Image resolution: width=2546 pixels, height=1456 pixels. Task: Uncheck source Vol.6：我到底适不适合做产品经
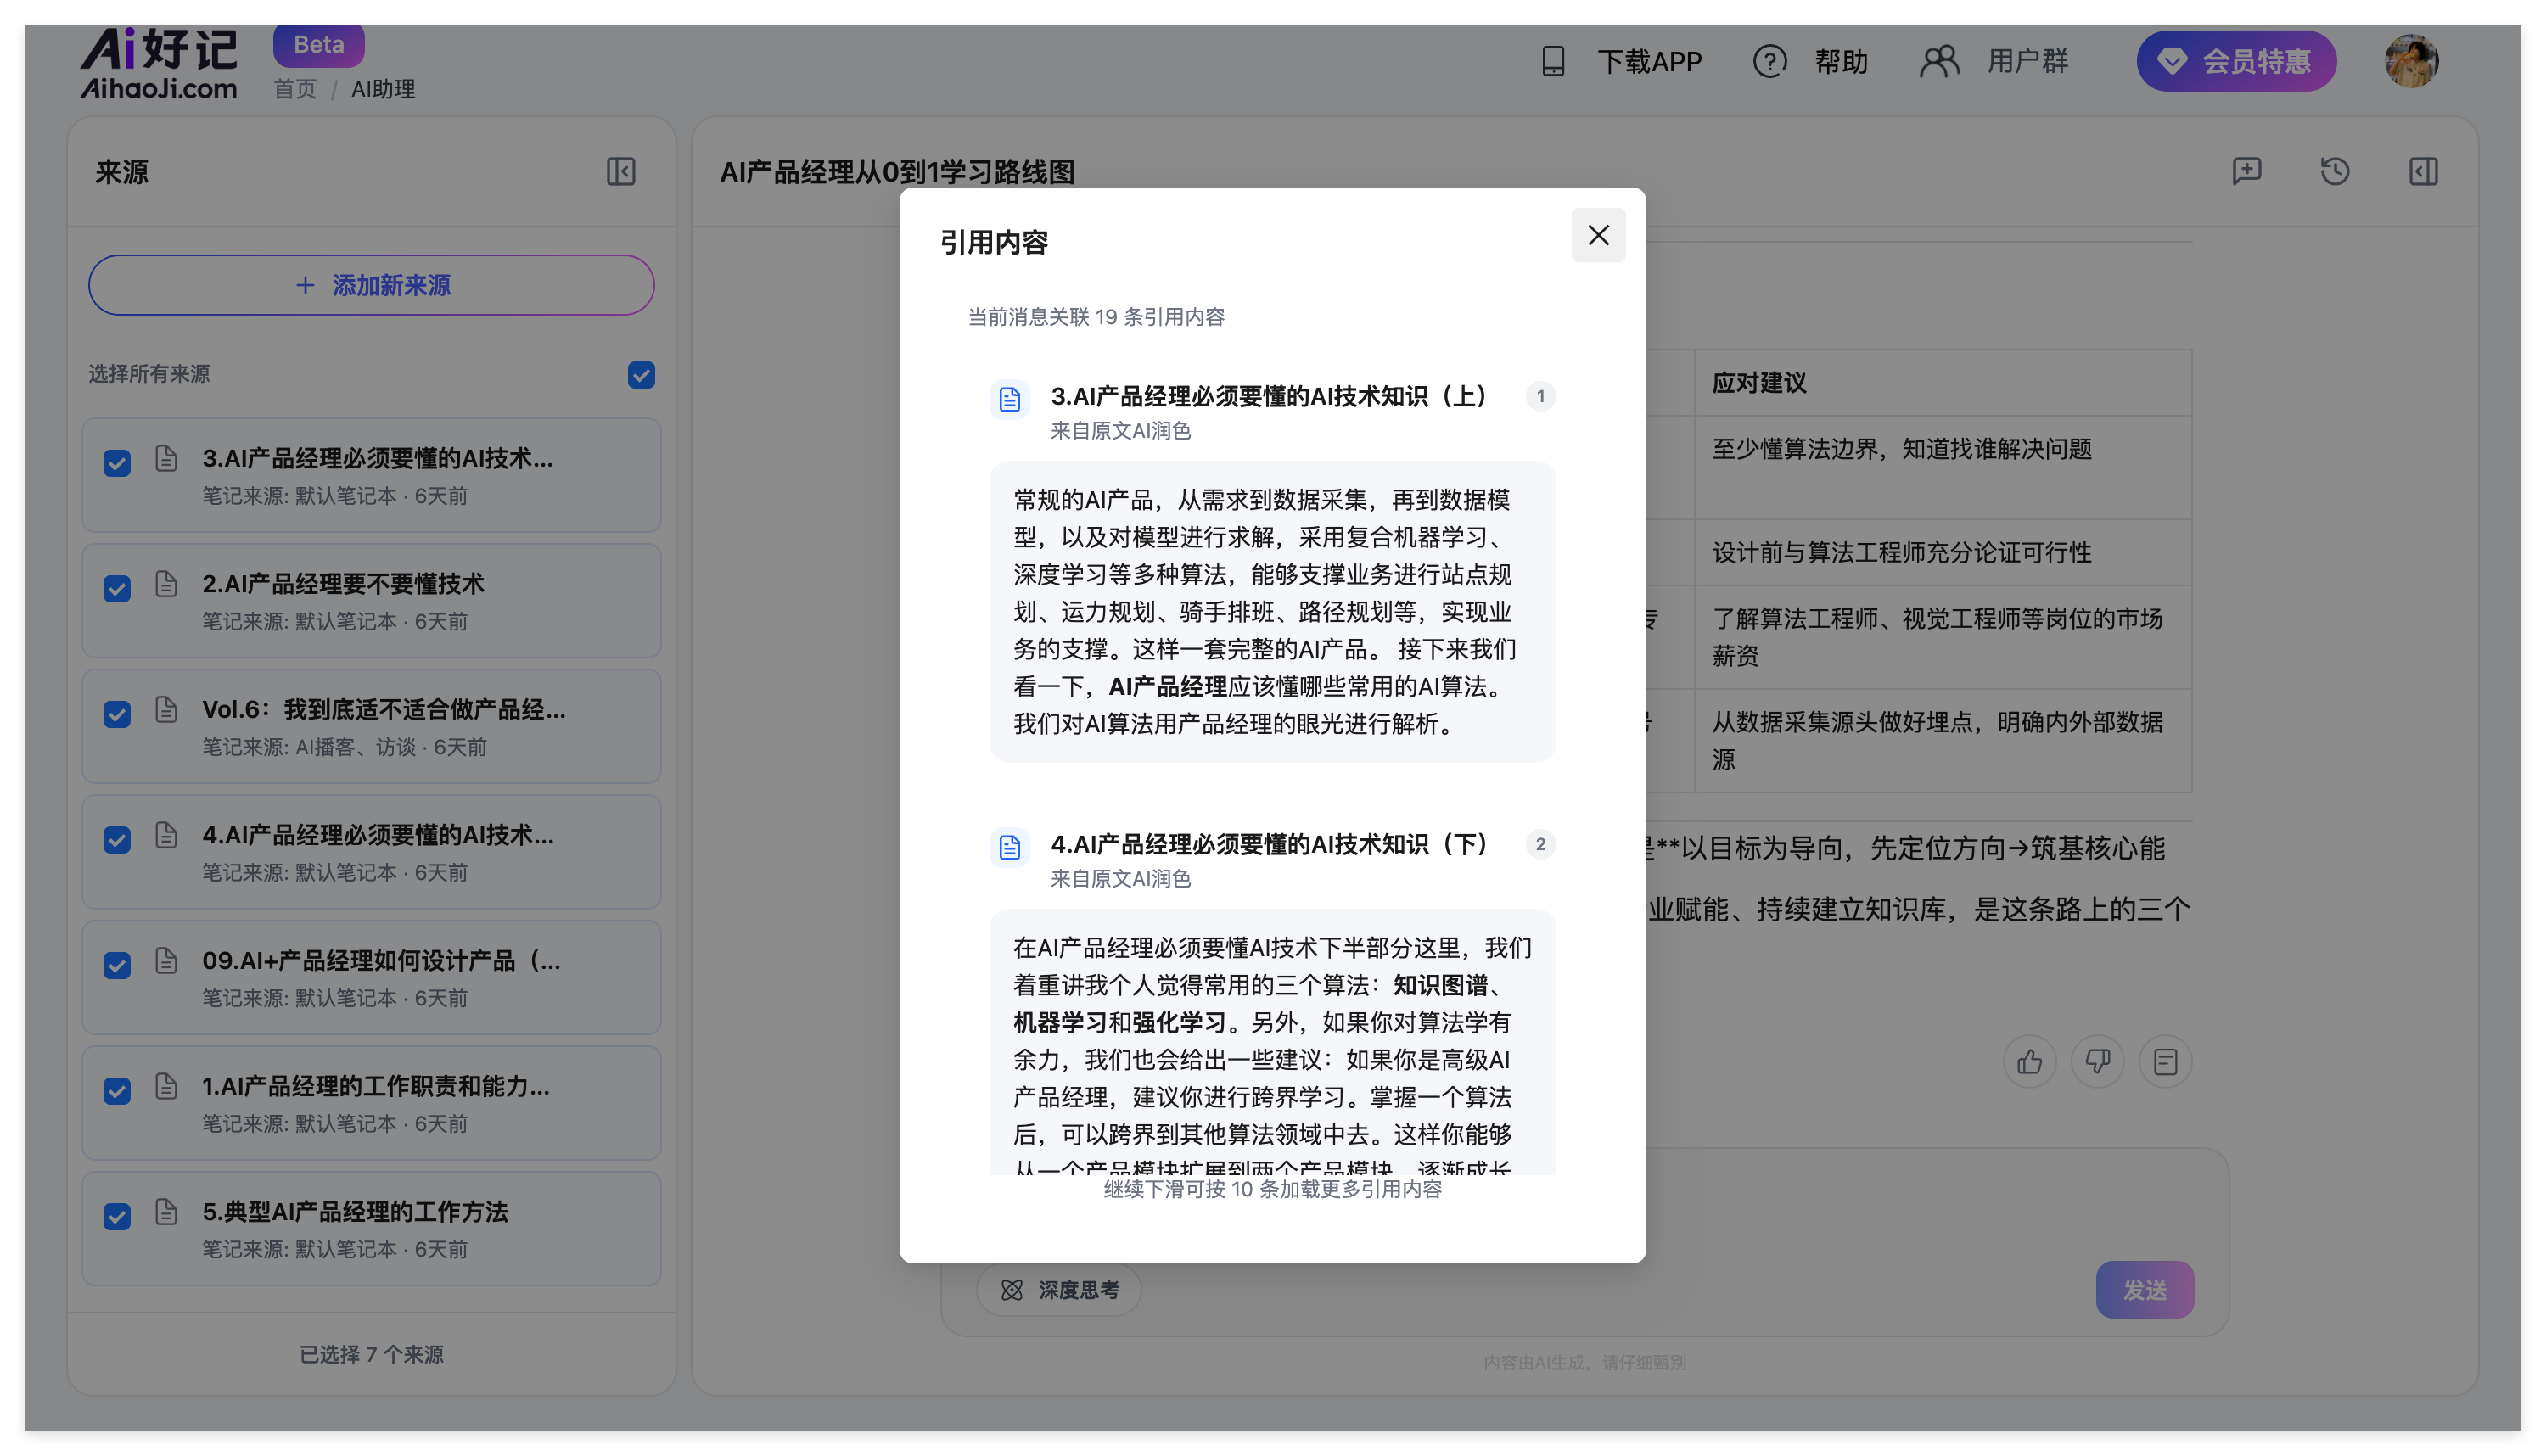117,715
